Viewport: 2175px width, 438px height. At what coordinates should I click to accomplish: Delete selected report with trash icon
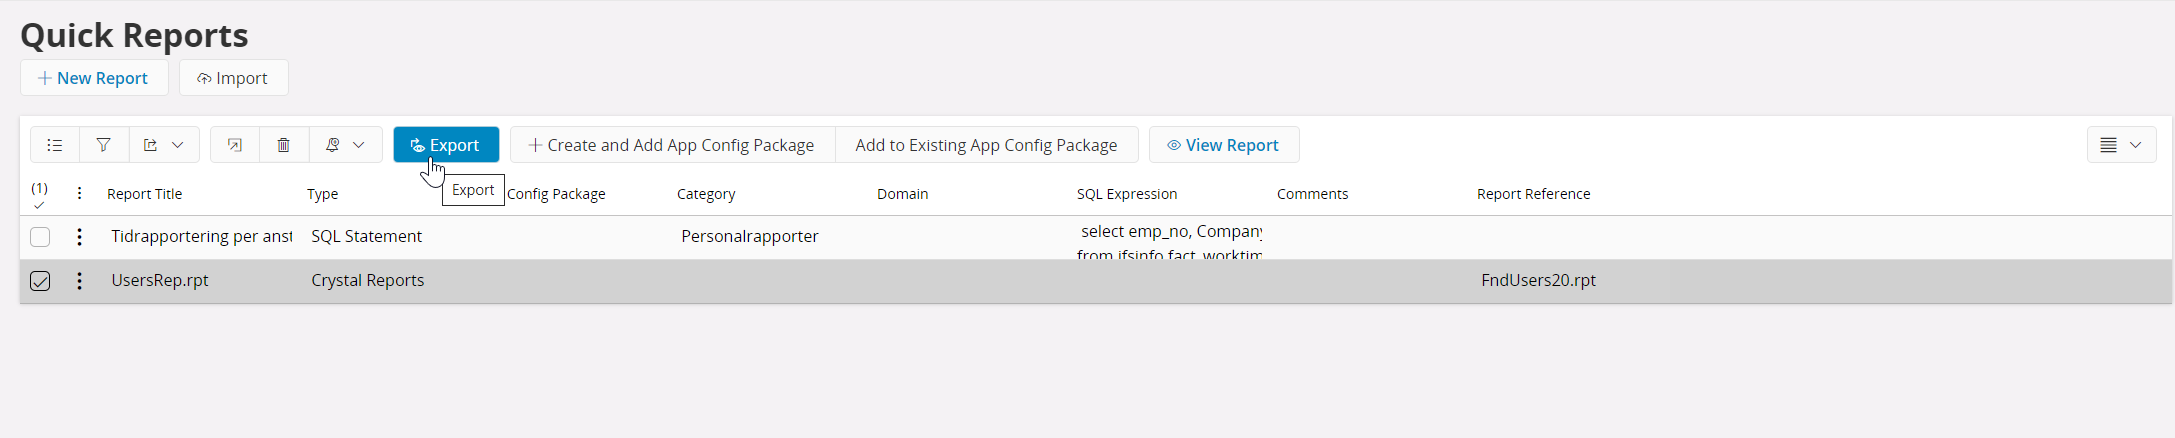[x=284, y=145]
